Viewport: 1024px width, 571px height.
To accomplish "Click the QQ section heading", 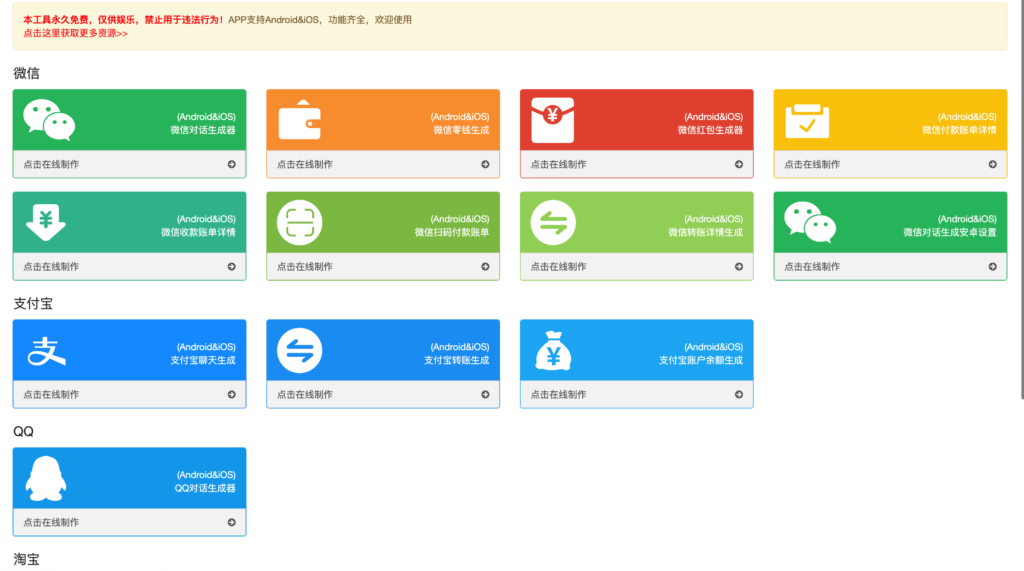I will 23,432.
